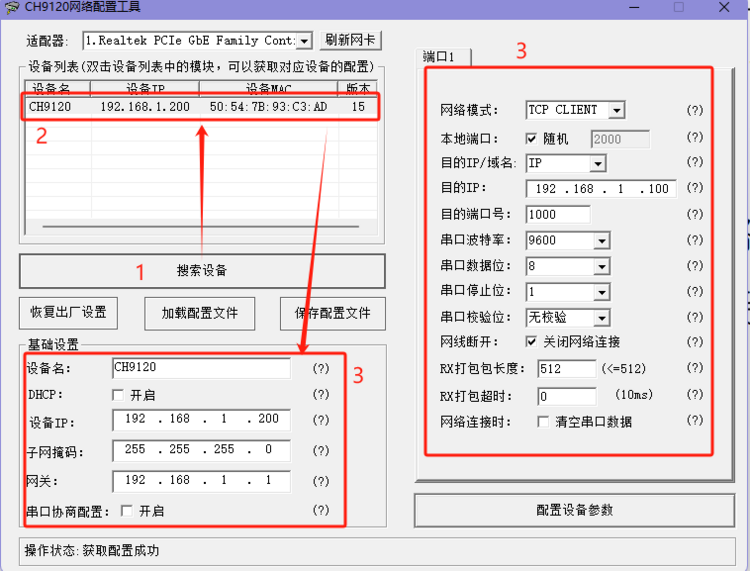Click the 加载配置文件 button
The width and height of the screenshot is (750, 571).
pos(199,314)
